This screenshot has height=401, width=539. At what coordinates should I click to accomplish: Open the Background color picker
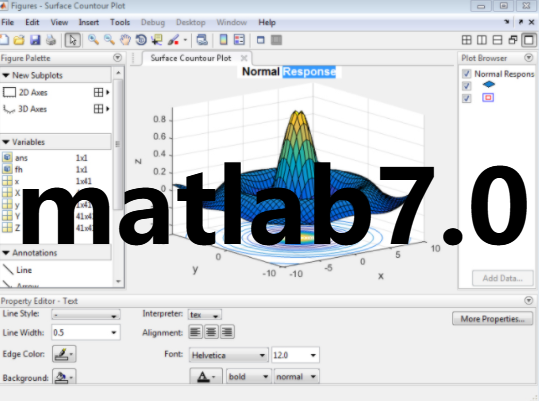(x=64, y=377)
